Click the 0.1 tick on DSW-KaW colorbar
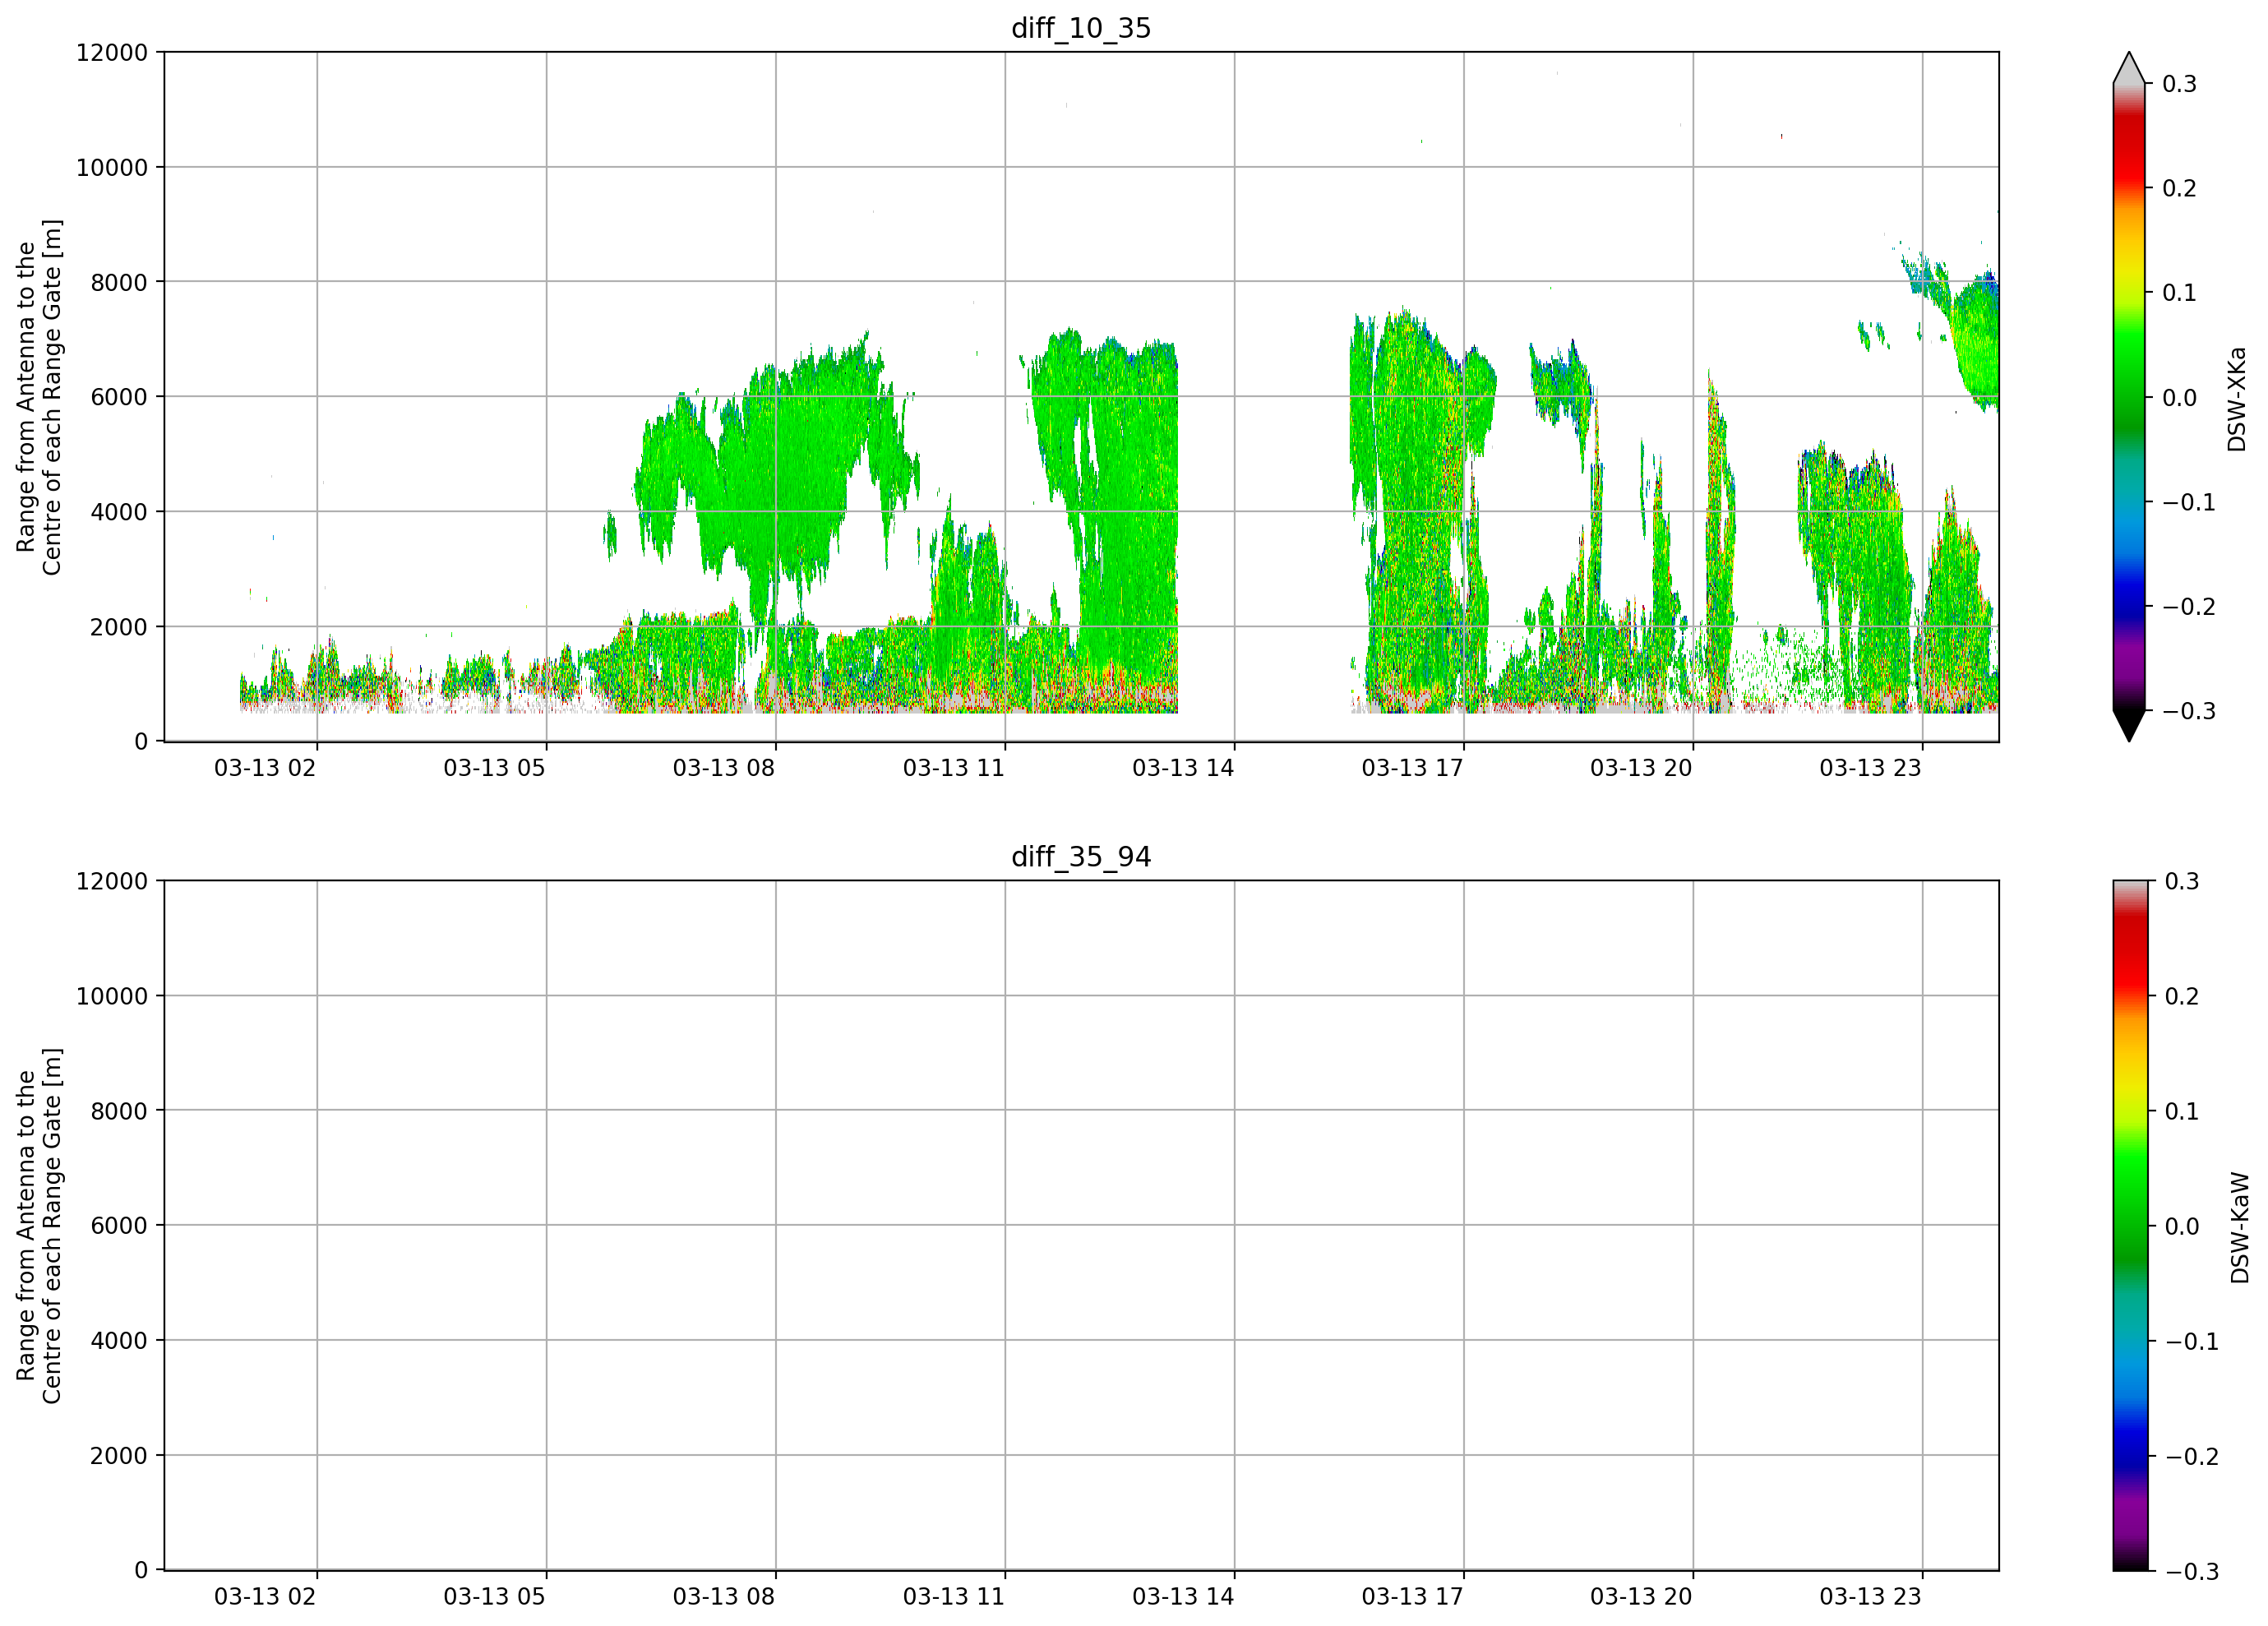 coord(2181,1112)
